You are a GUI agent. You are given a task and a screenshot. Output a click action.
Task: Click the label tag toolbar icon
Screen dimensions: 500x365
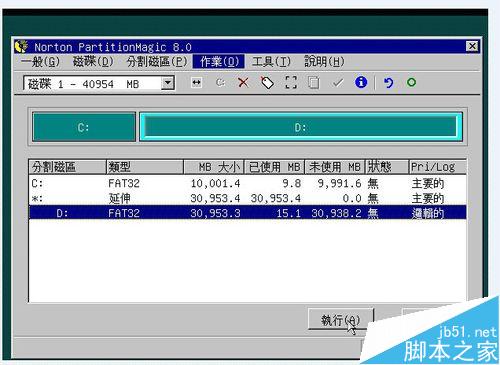click(x=267, y=82)
